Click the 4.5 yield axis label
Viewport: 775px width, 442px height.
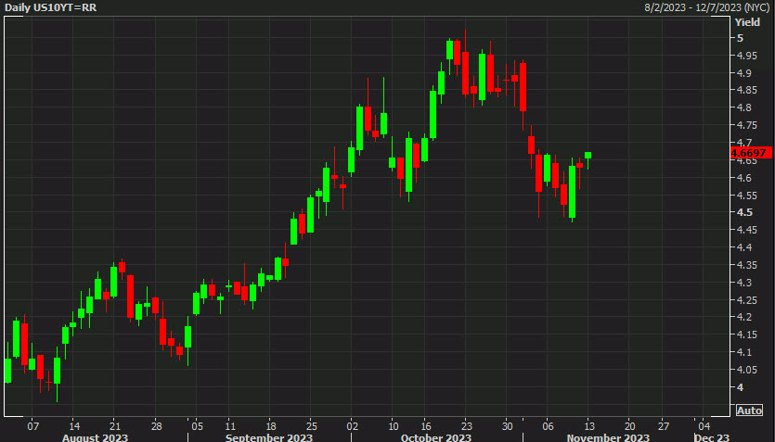[x=744, y=212]
